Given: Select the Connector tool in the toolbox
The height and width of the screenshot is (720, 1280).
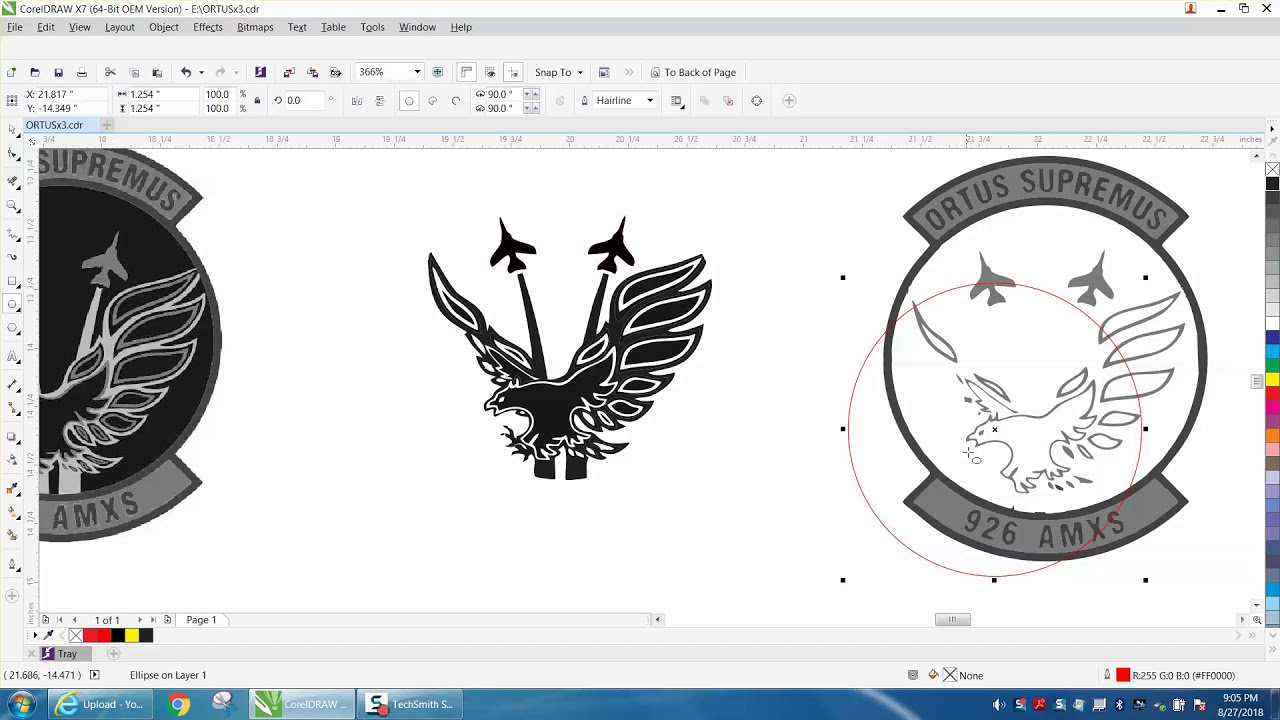Looking at the screenshot, I should click(x=12, y=409).
